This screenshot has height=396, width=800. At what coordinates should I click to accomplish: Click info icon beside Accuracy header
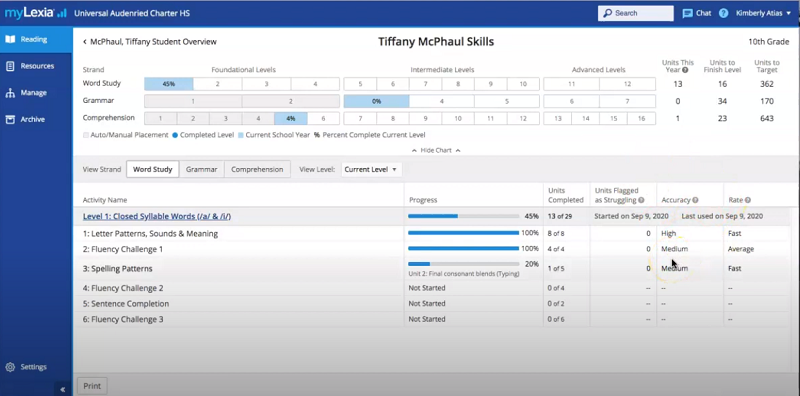[695, 200]
